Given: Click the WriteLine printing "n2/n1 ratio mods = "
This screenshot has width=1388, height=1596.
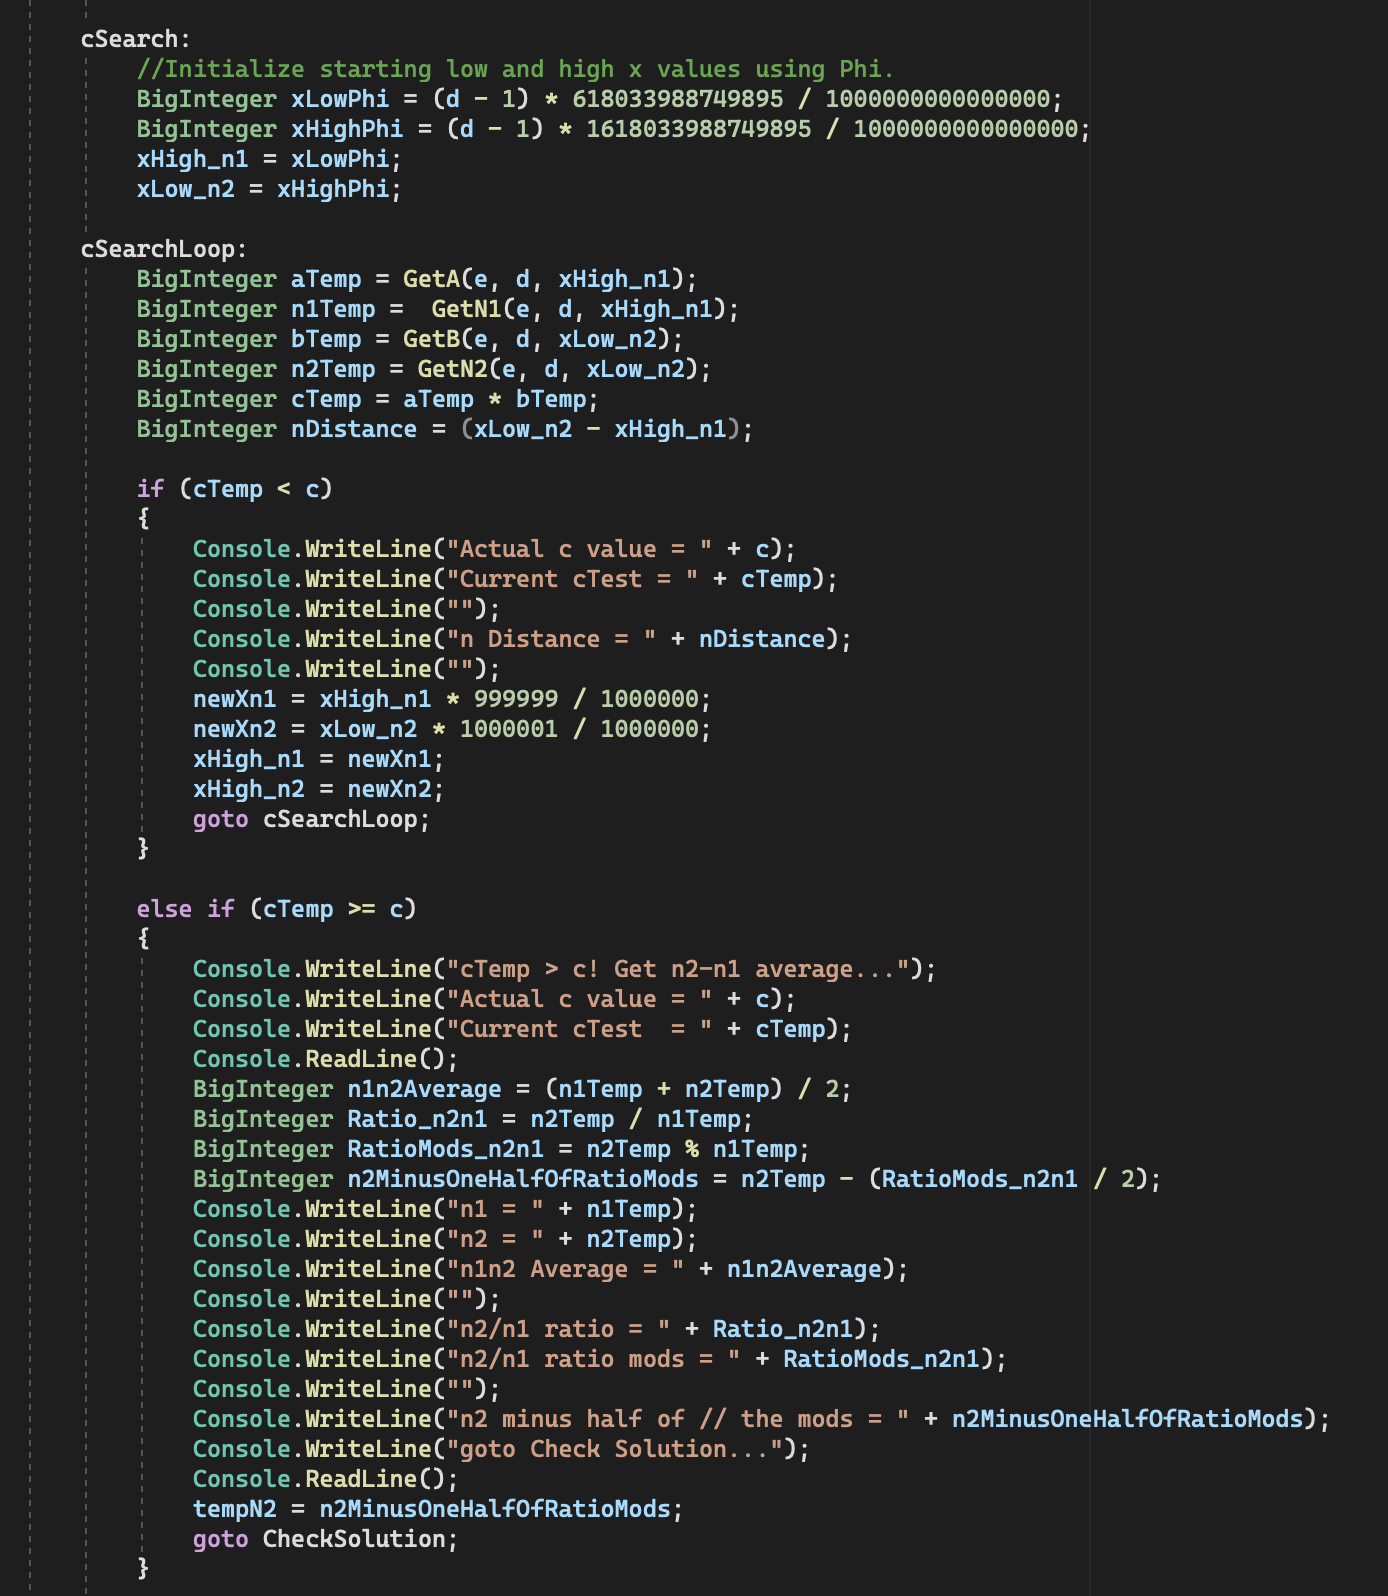Looking at the screenshot, I should tap(599, 1359).
